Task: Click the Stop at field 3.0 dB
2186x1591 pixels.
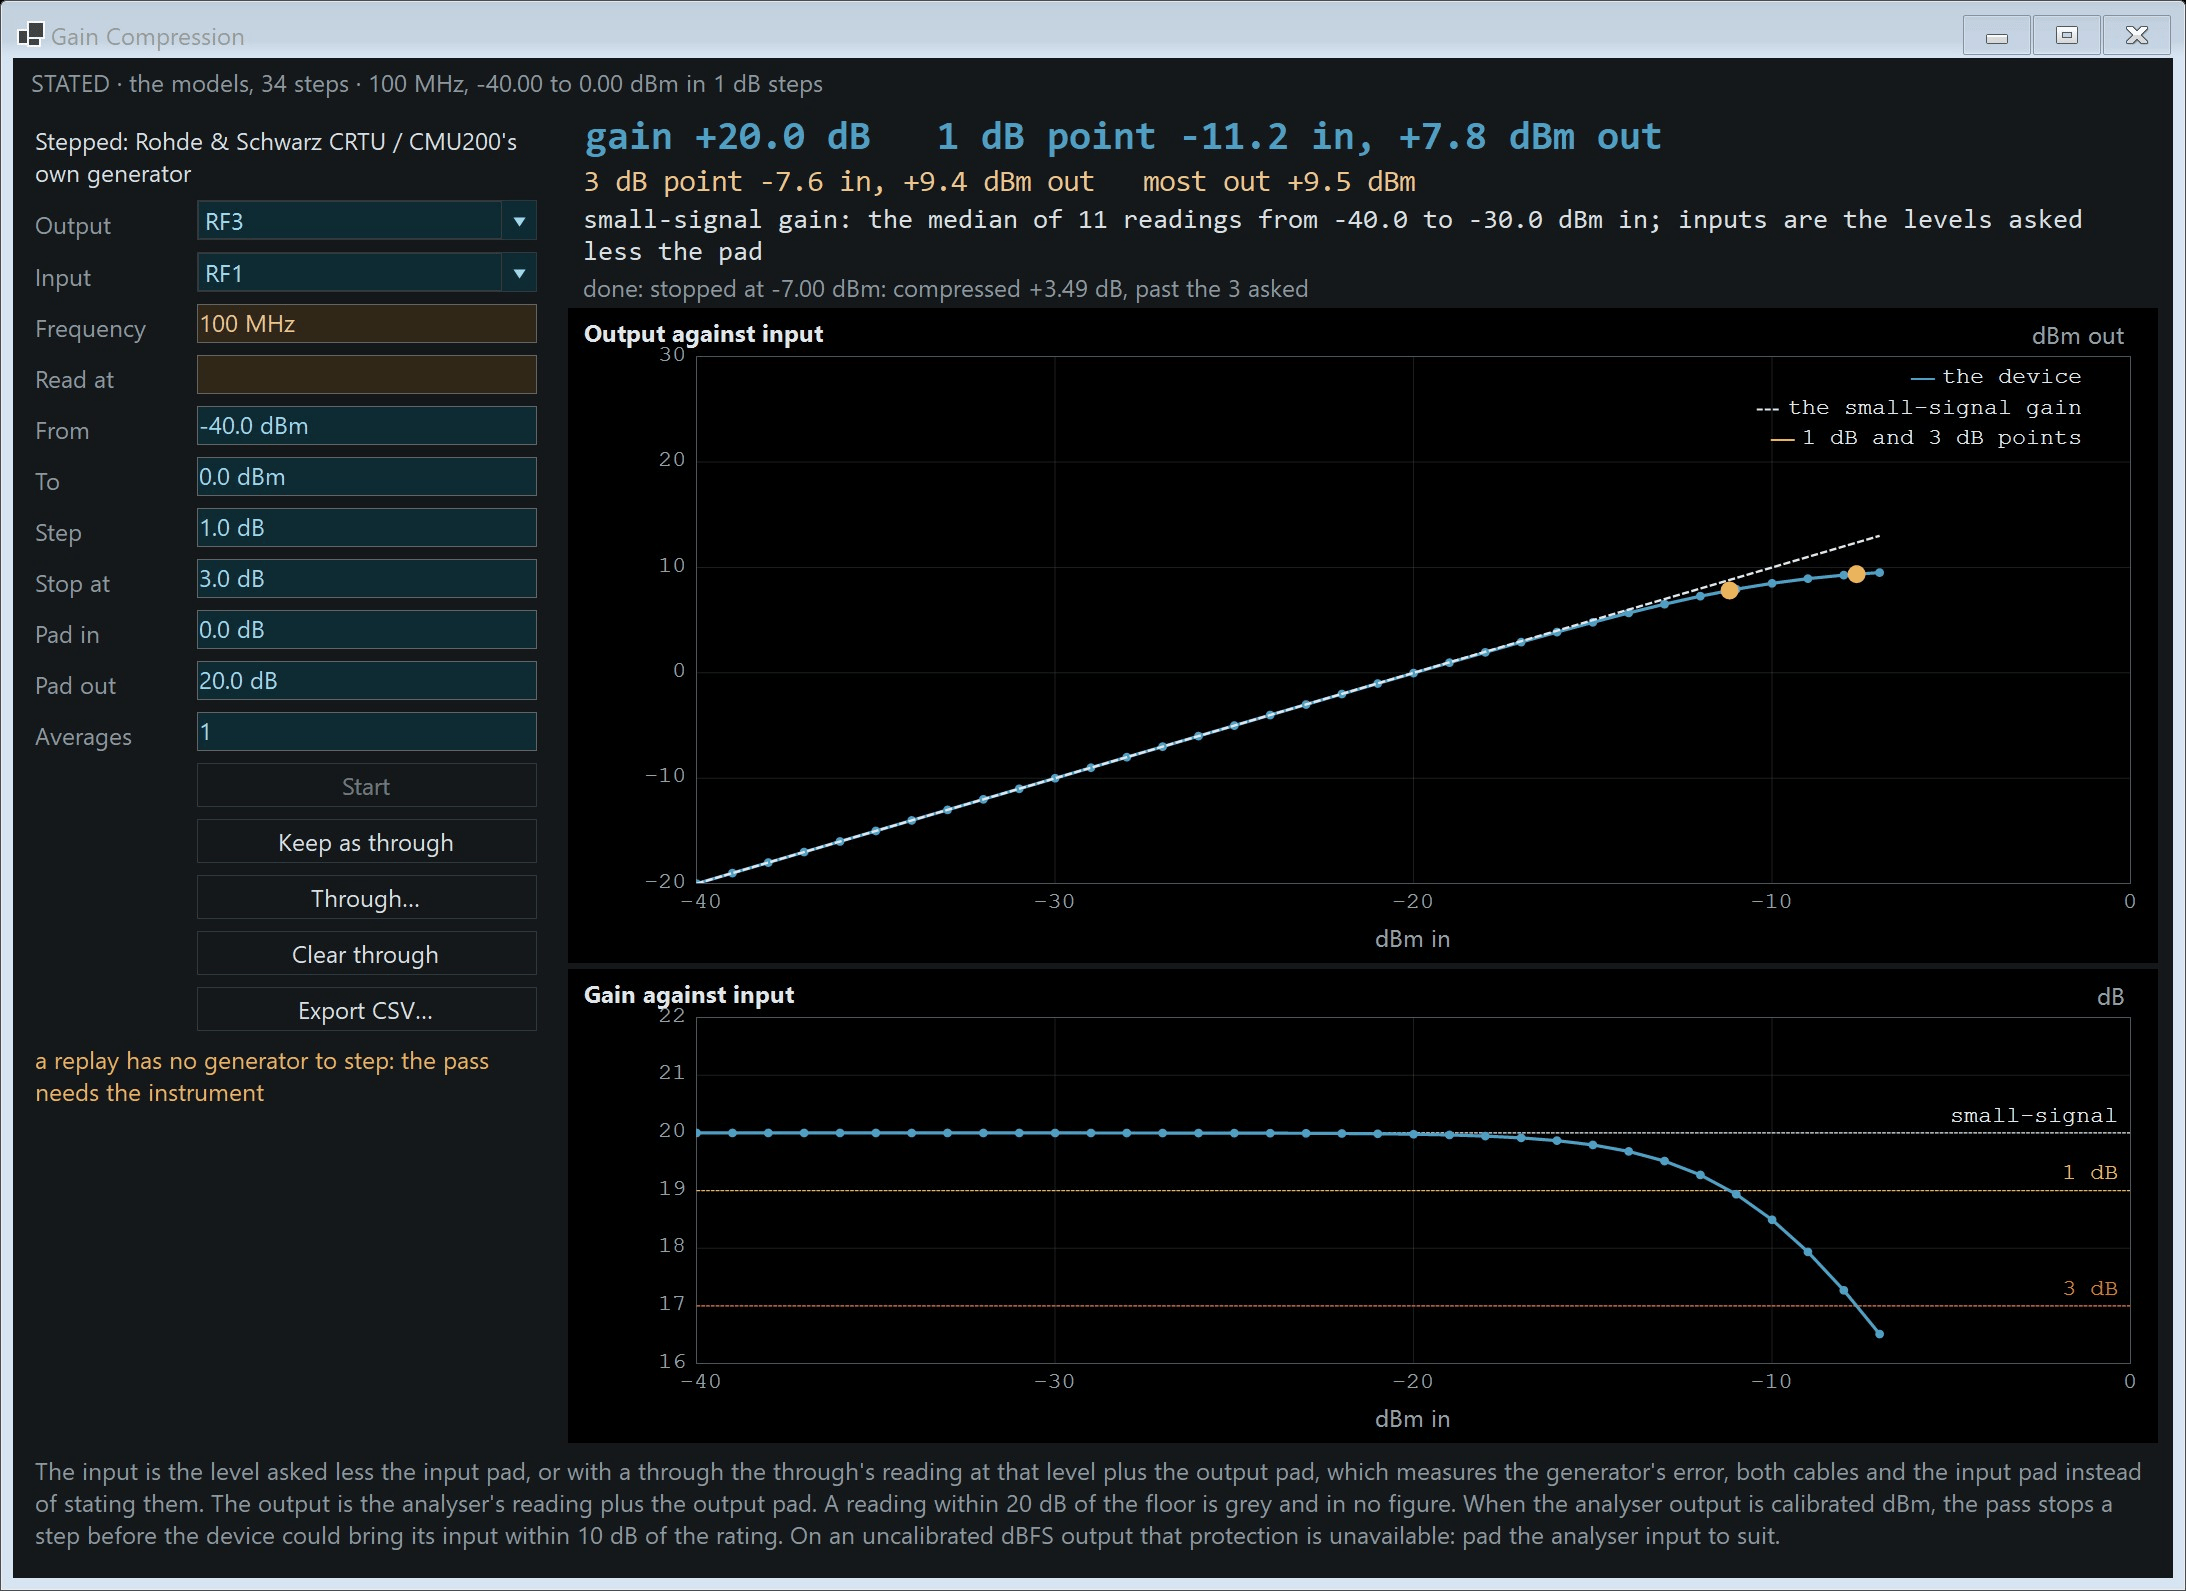Action: click(366, 579)
